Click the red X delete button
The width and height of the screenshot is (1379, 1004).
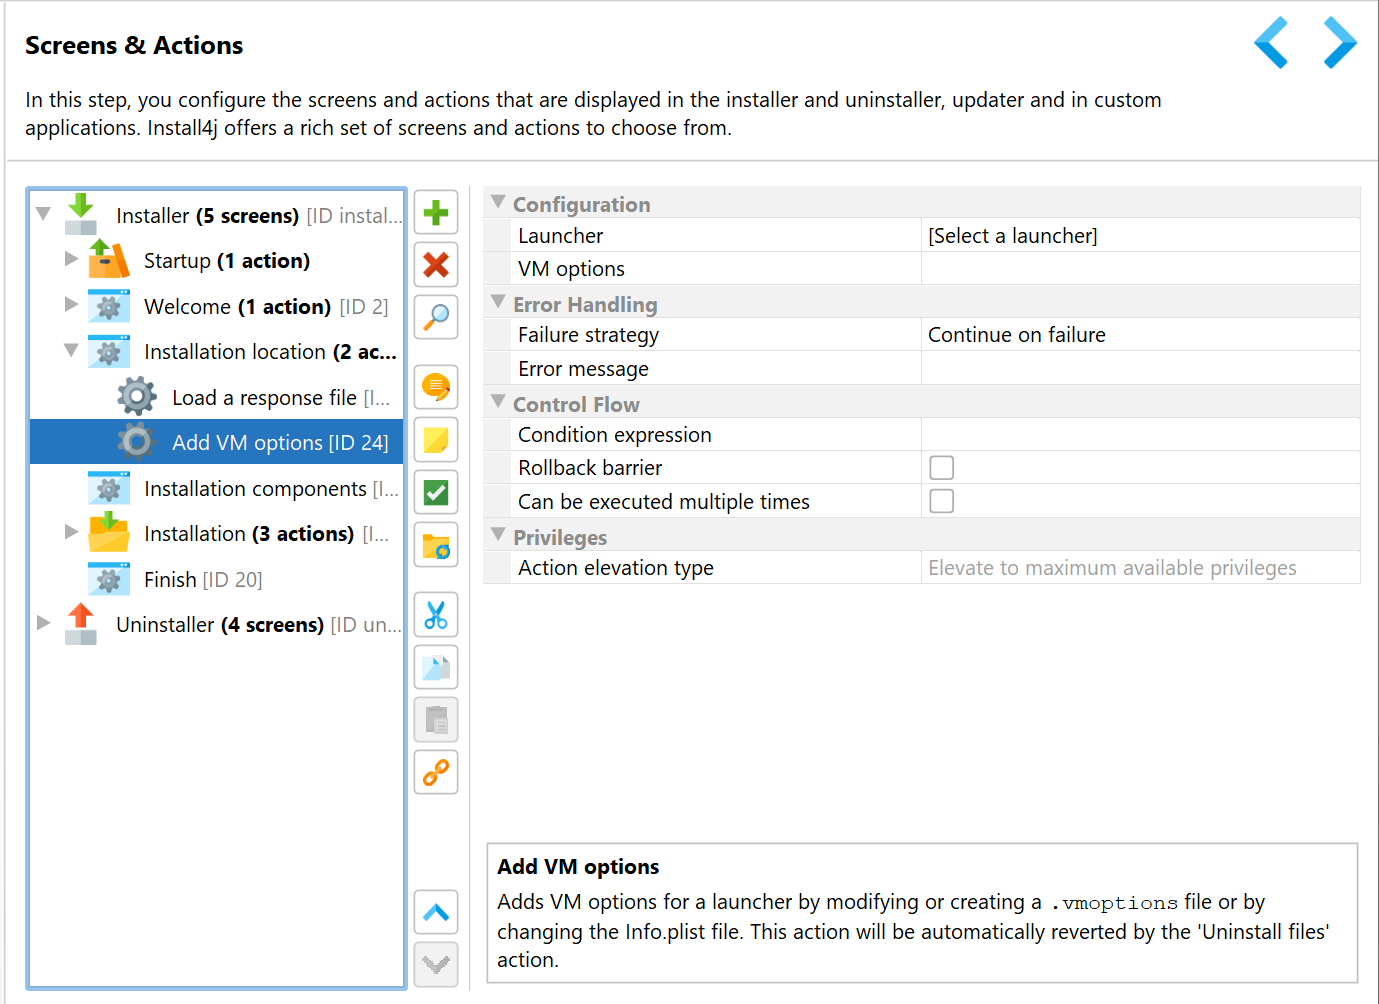tap(436, 265)
